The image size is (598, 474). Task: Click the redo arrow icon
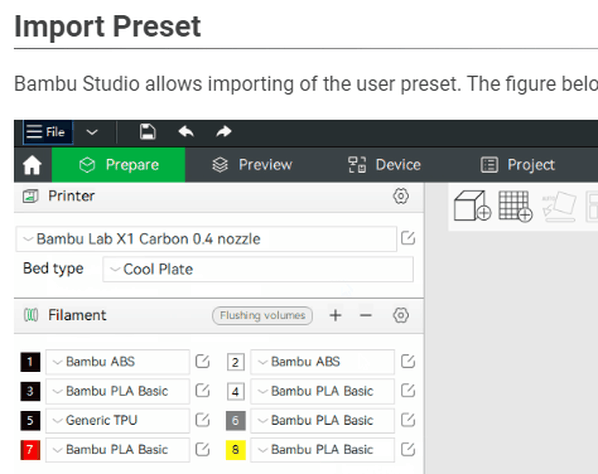(x=224, y=132)
